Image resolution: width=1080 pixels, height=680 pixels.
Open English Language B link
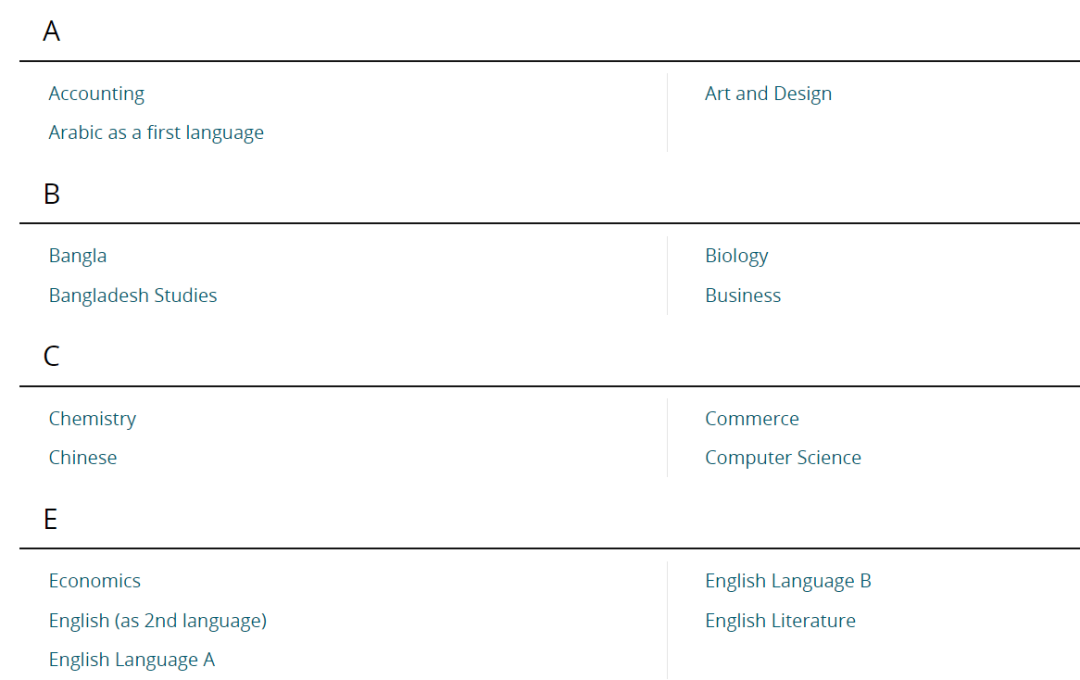click(788, 581)
